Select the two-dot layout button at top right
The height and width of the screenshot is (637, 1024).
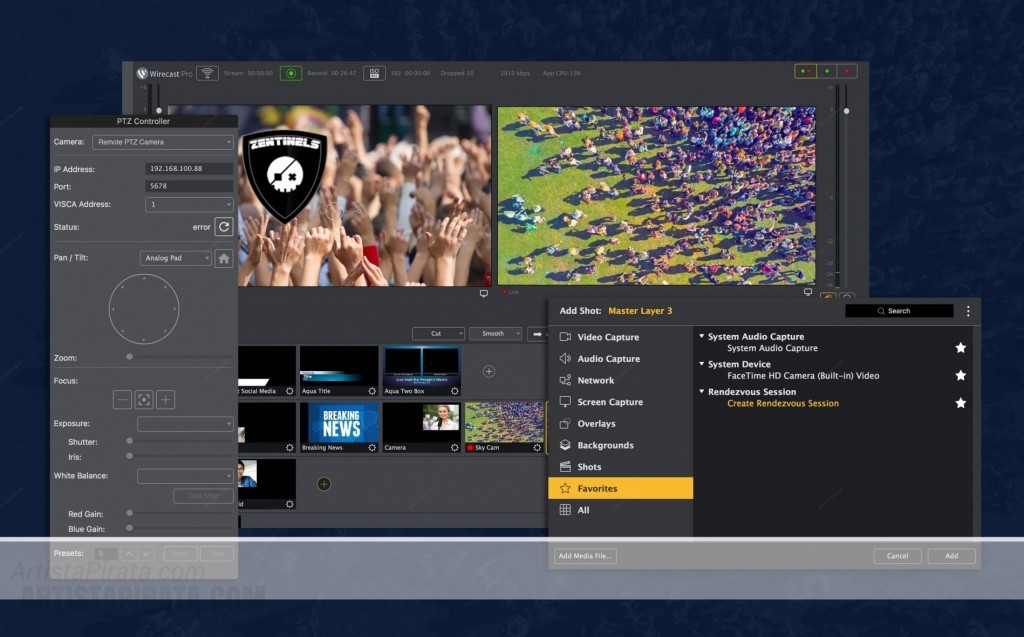[x=805, y=71]
